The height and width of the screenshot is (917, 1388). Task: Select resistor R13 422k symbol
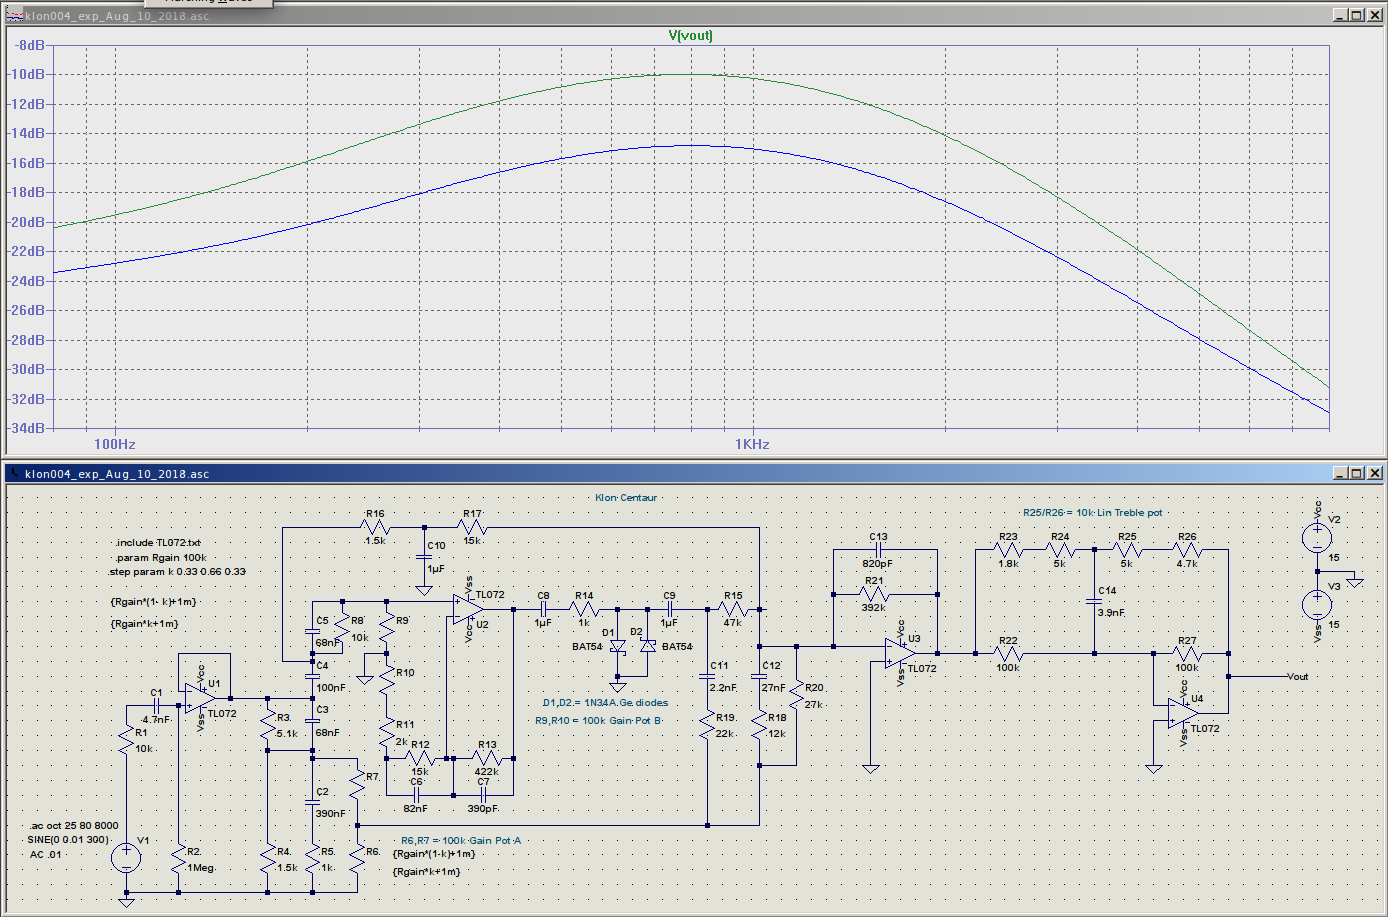(487, 758)
